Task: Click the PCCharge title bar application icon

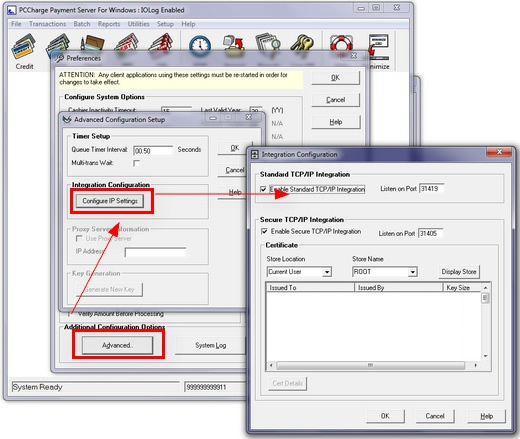Action: pos(12,10)
